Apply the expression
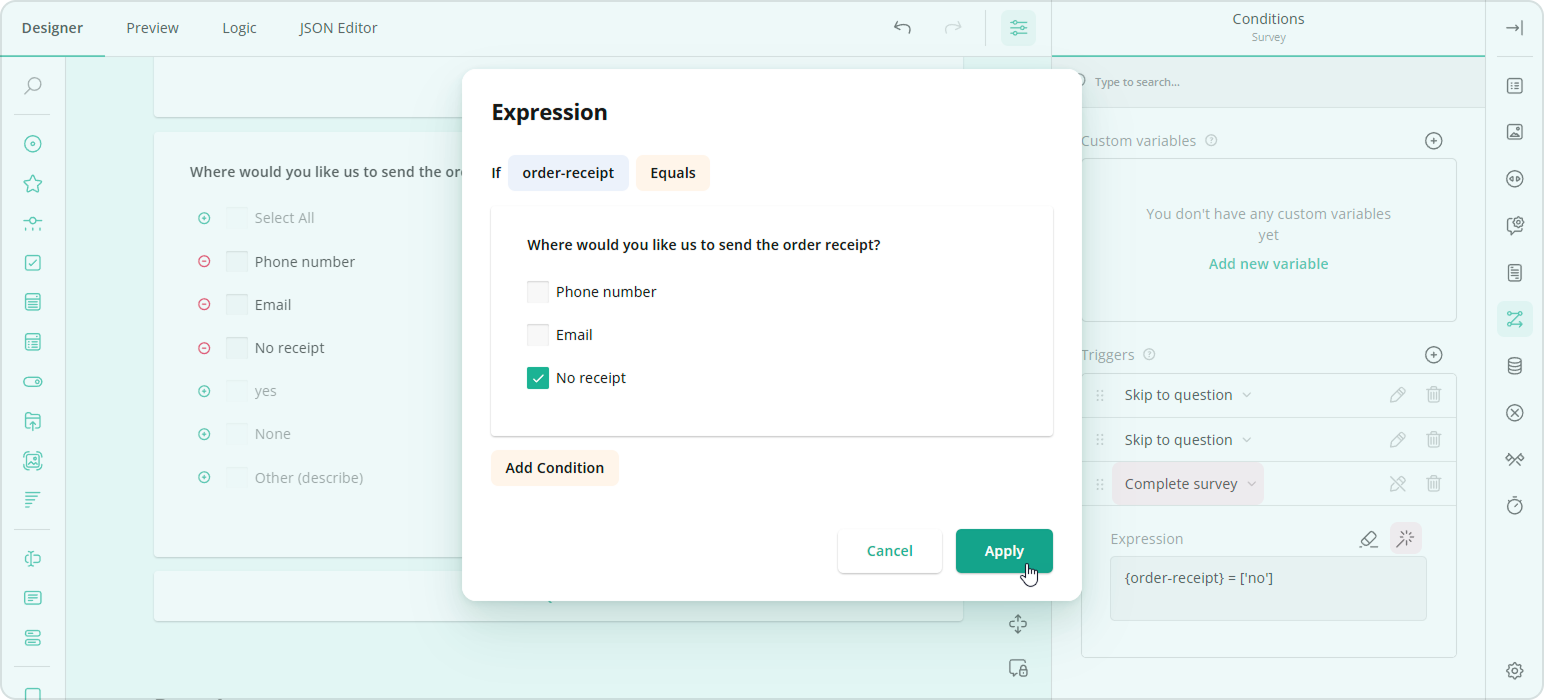This screenshot has height=700, width=1544. click(1003, 550)
